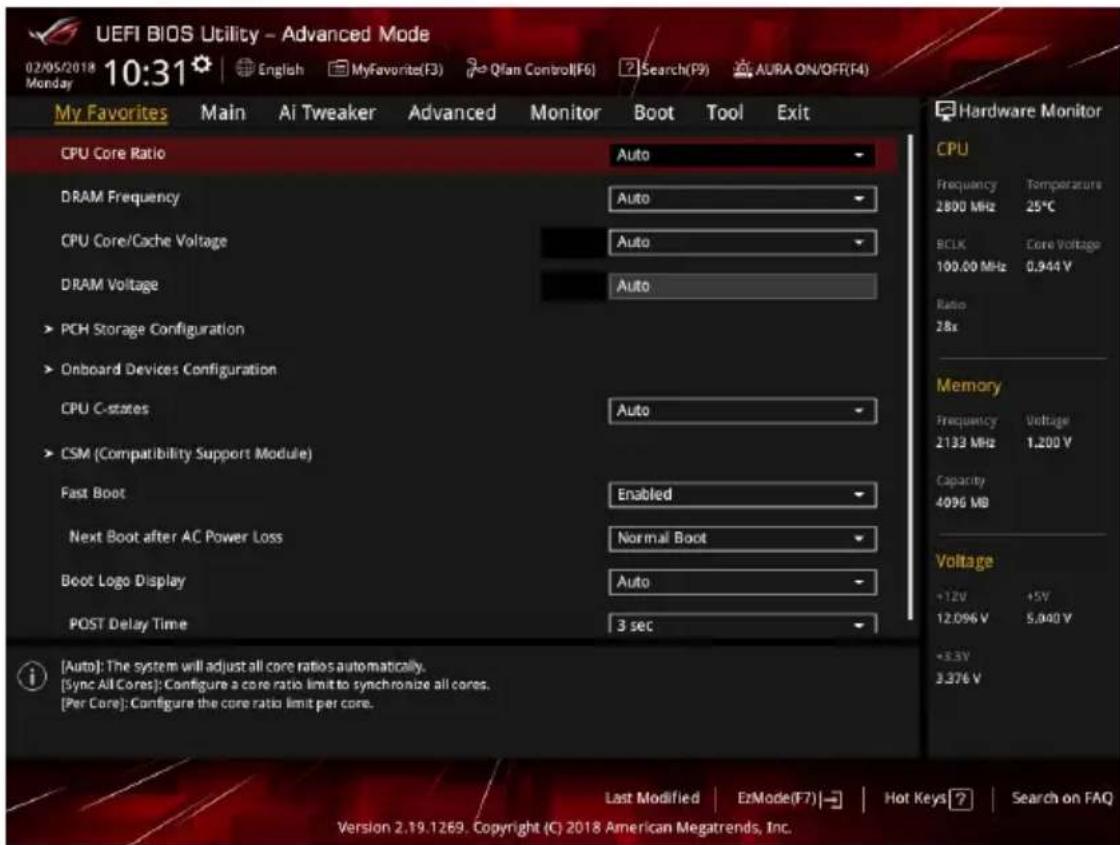Open the CPU C-states dropdown
Image resolution: width=1120 pixels, height=845 pixels.
click(x=742, y=411)
